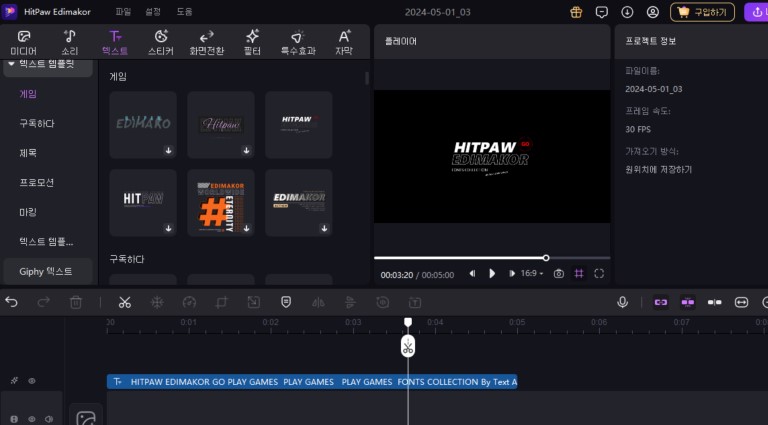Click the microphone voiceover record icon
Screen dimensions: 768x425
tap(623, 302)
